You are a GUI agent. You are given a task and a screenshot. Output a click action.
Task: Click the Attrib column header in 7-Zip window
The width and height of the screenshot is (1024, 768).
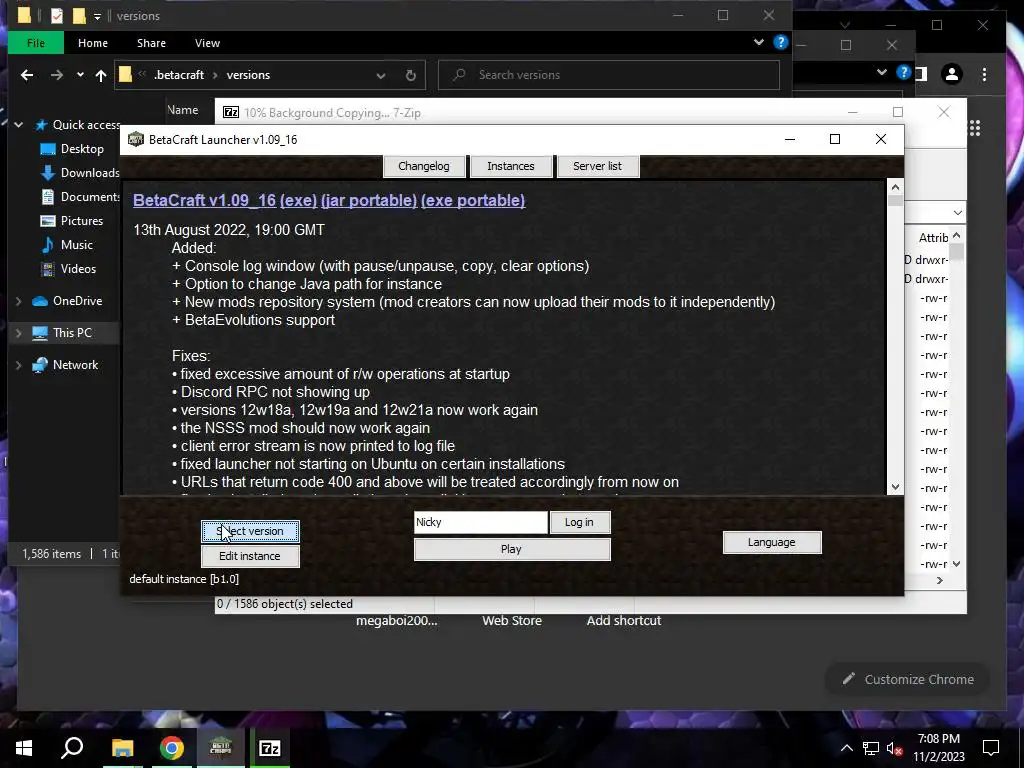(x=933, y=238)
